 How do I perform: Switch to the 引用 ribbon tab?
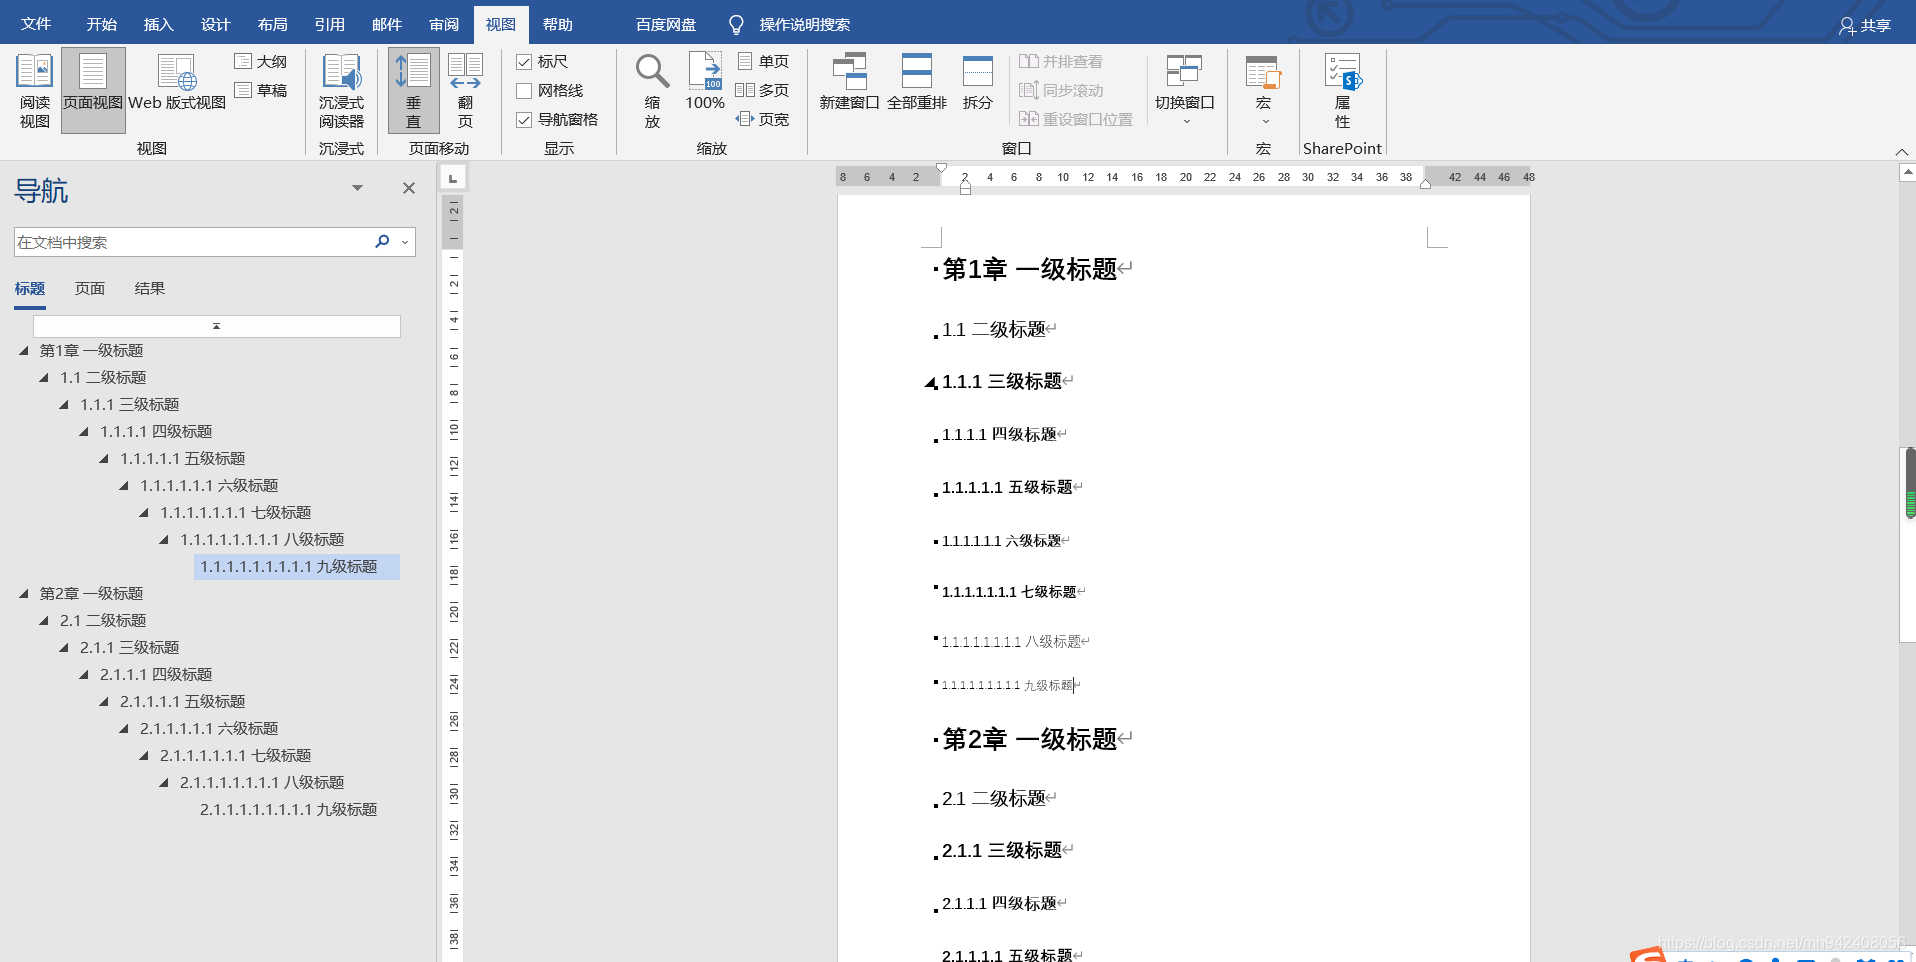click(330, 23)
